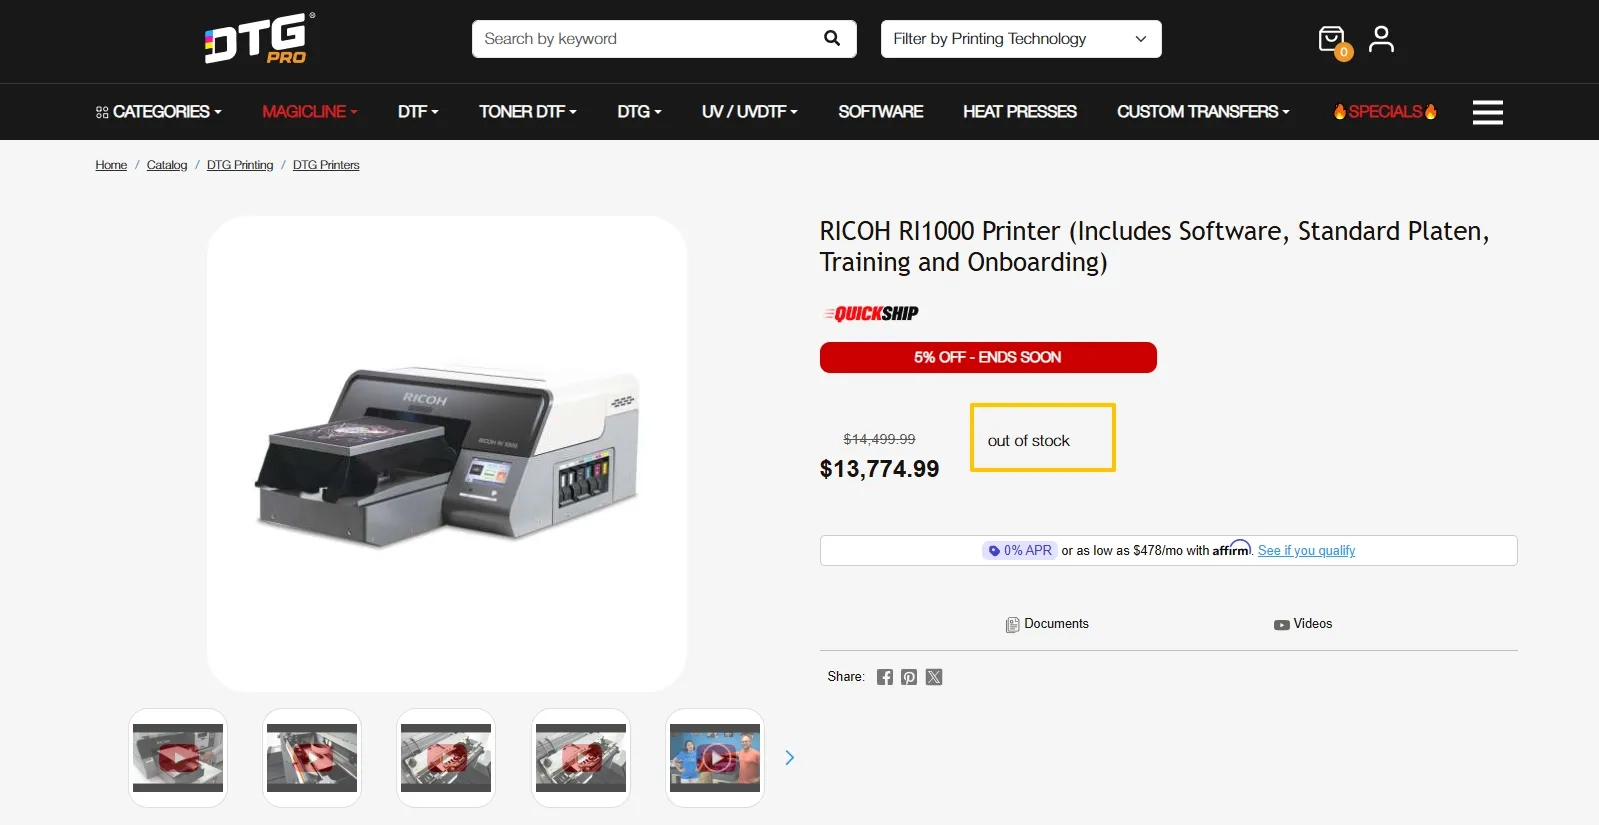Click the search magnifier icon
This screenshot has width=1599, height=825.
[x=832, y=38]
